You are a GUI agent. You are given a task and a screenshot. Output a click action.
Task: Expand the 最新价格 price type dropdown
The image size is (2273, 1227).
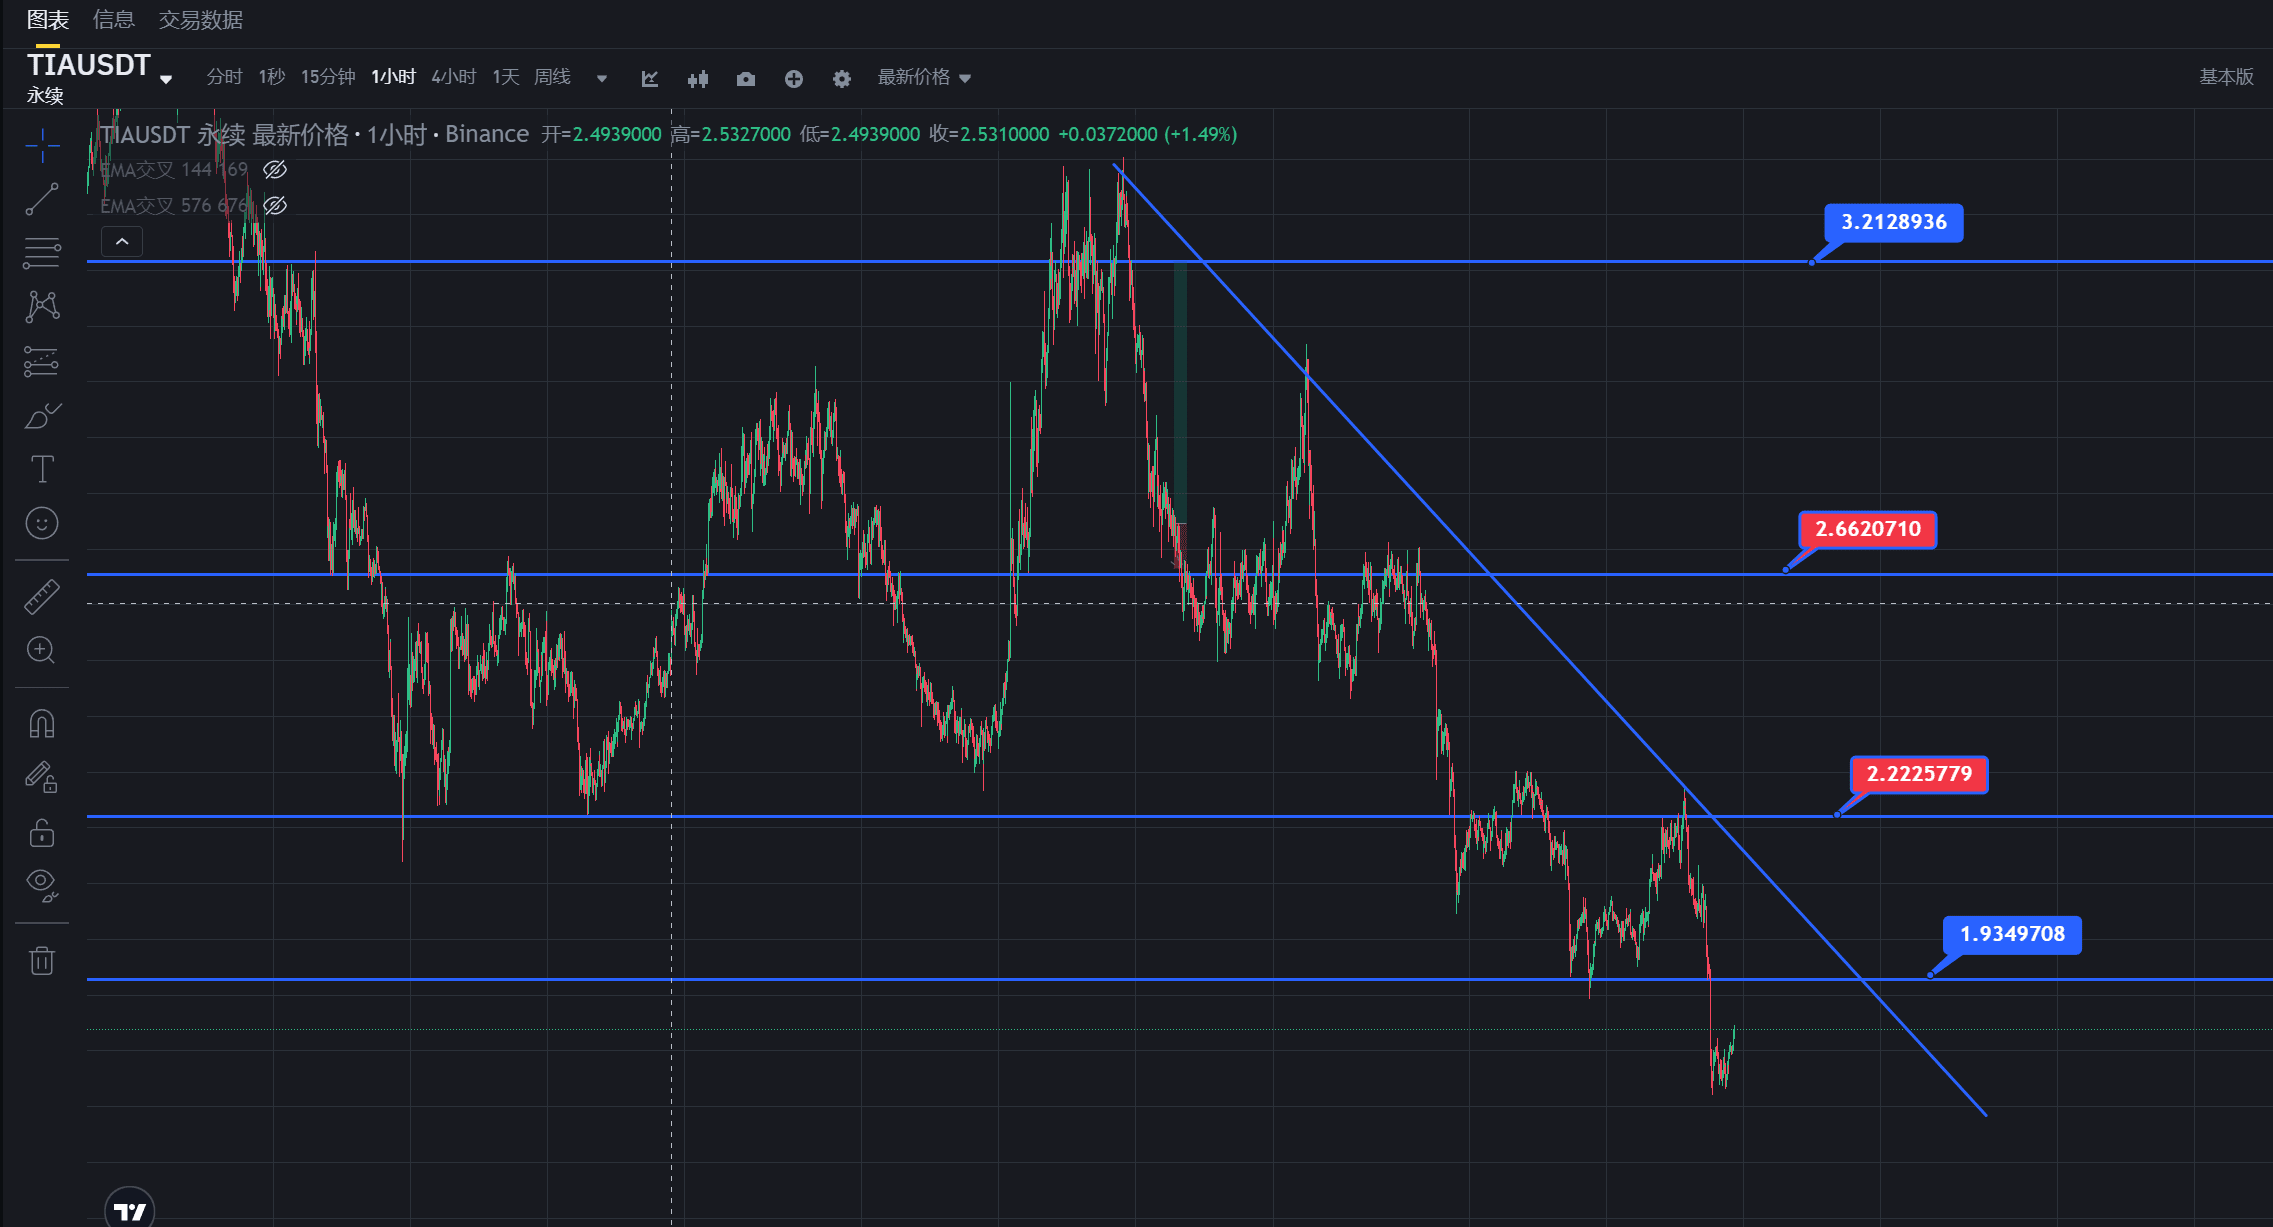(924, 77)
